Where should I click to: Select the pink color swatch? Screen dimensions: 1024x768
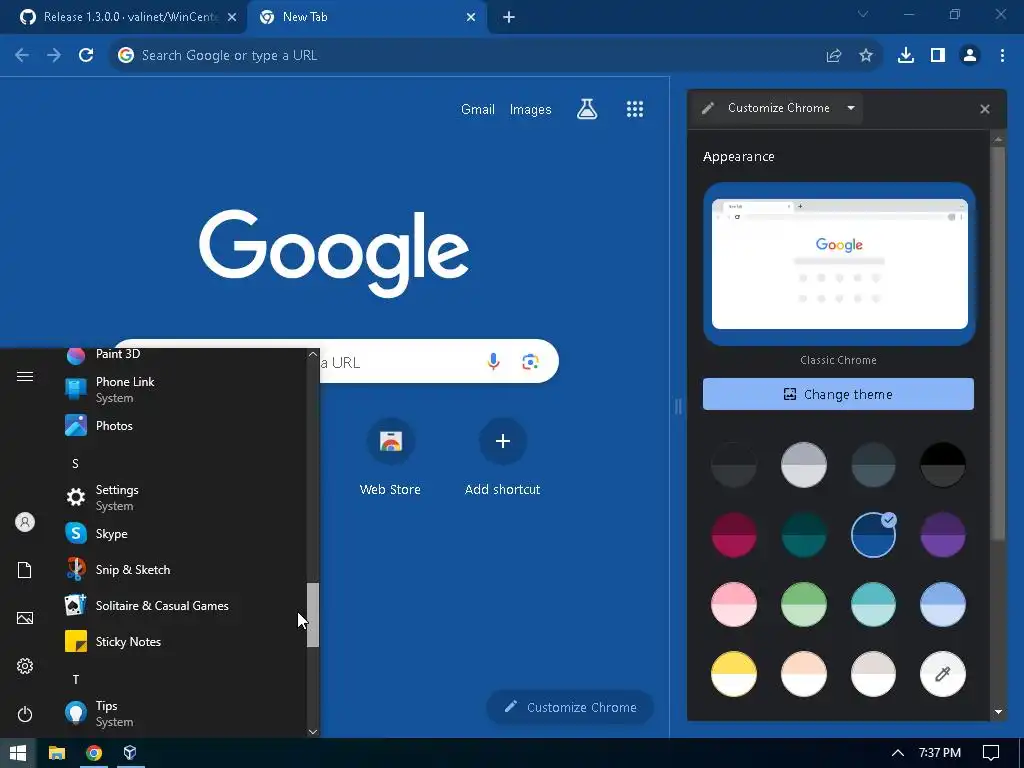(x=734, y=604)
